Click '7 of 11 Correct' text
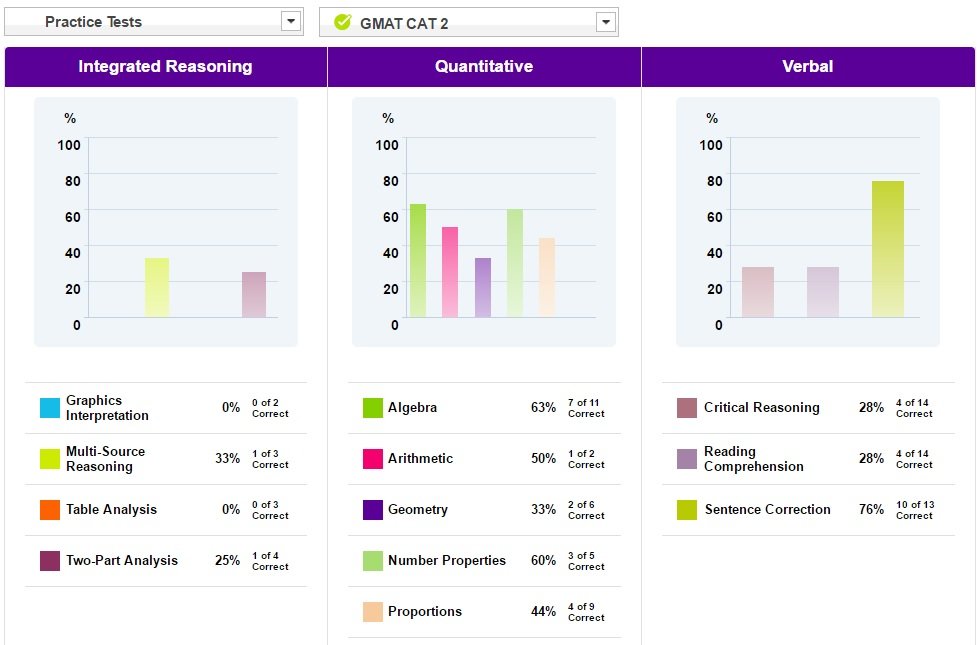Image resolution: width=977 pixels, height=645 pixels. coord(586,408)
